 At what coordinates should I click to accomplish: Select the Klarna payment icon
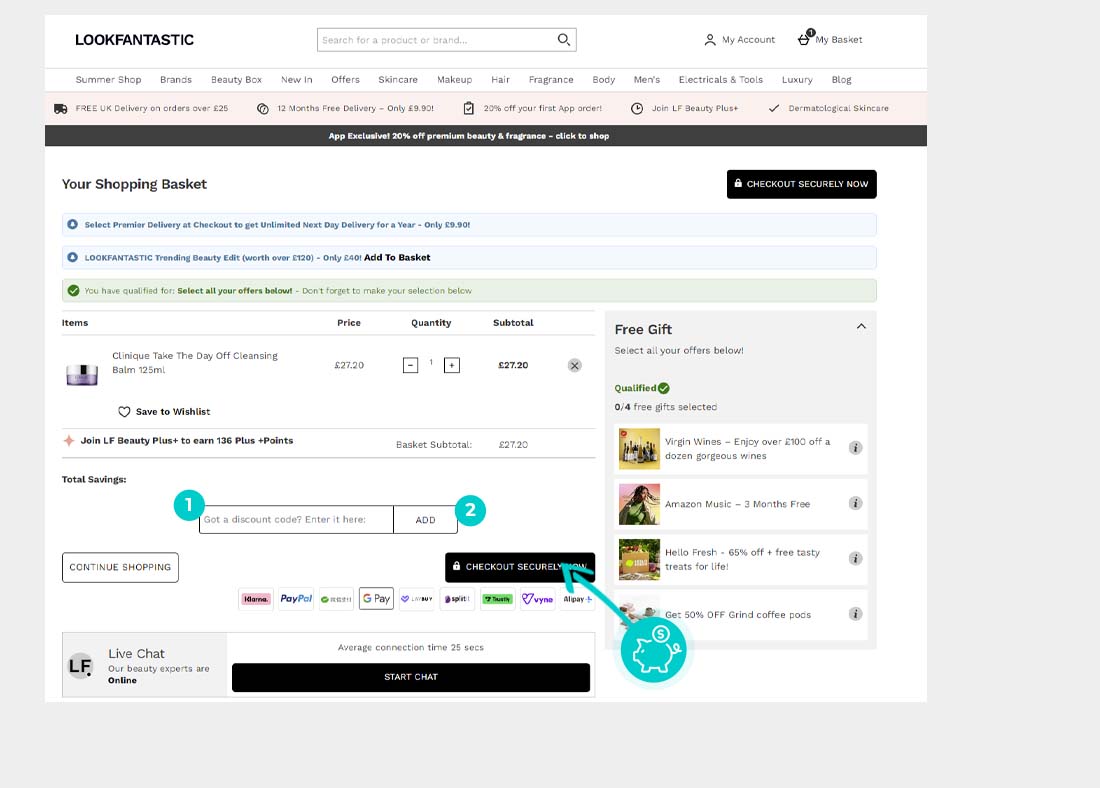pyautogui.click(x=255, y=599)
